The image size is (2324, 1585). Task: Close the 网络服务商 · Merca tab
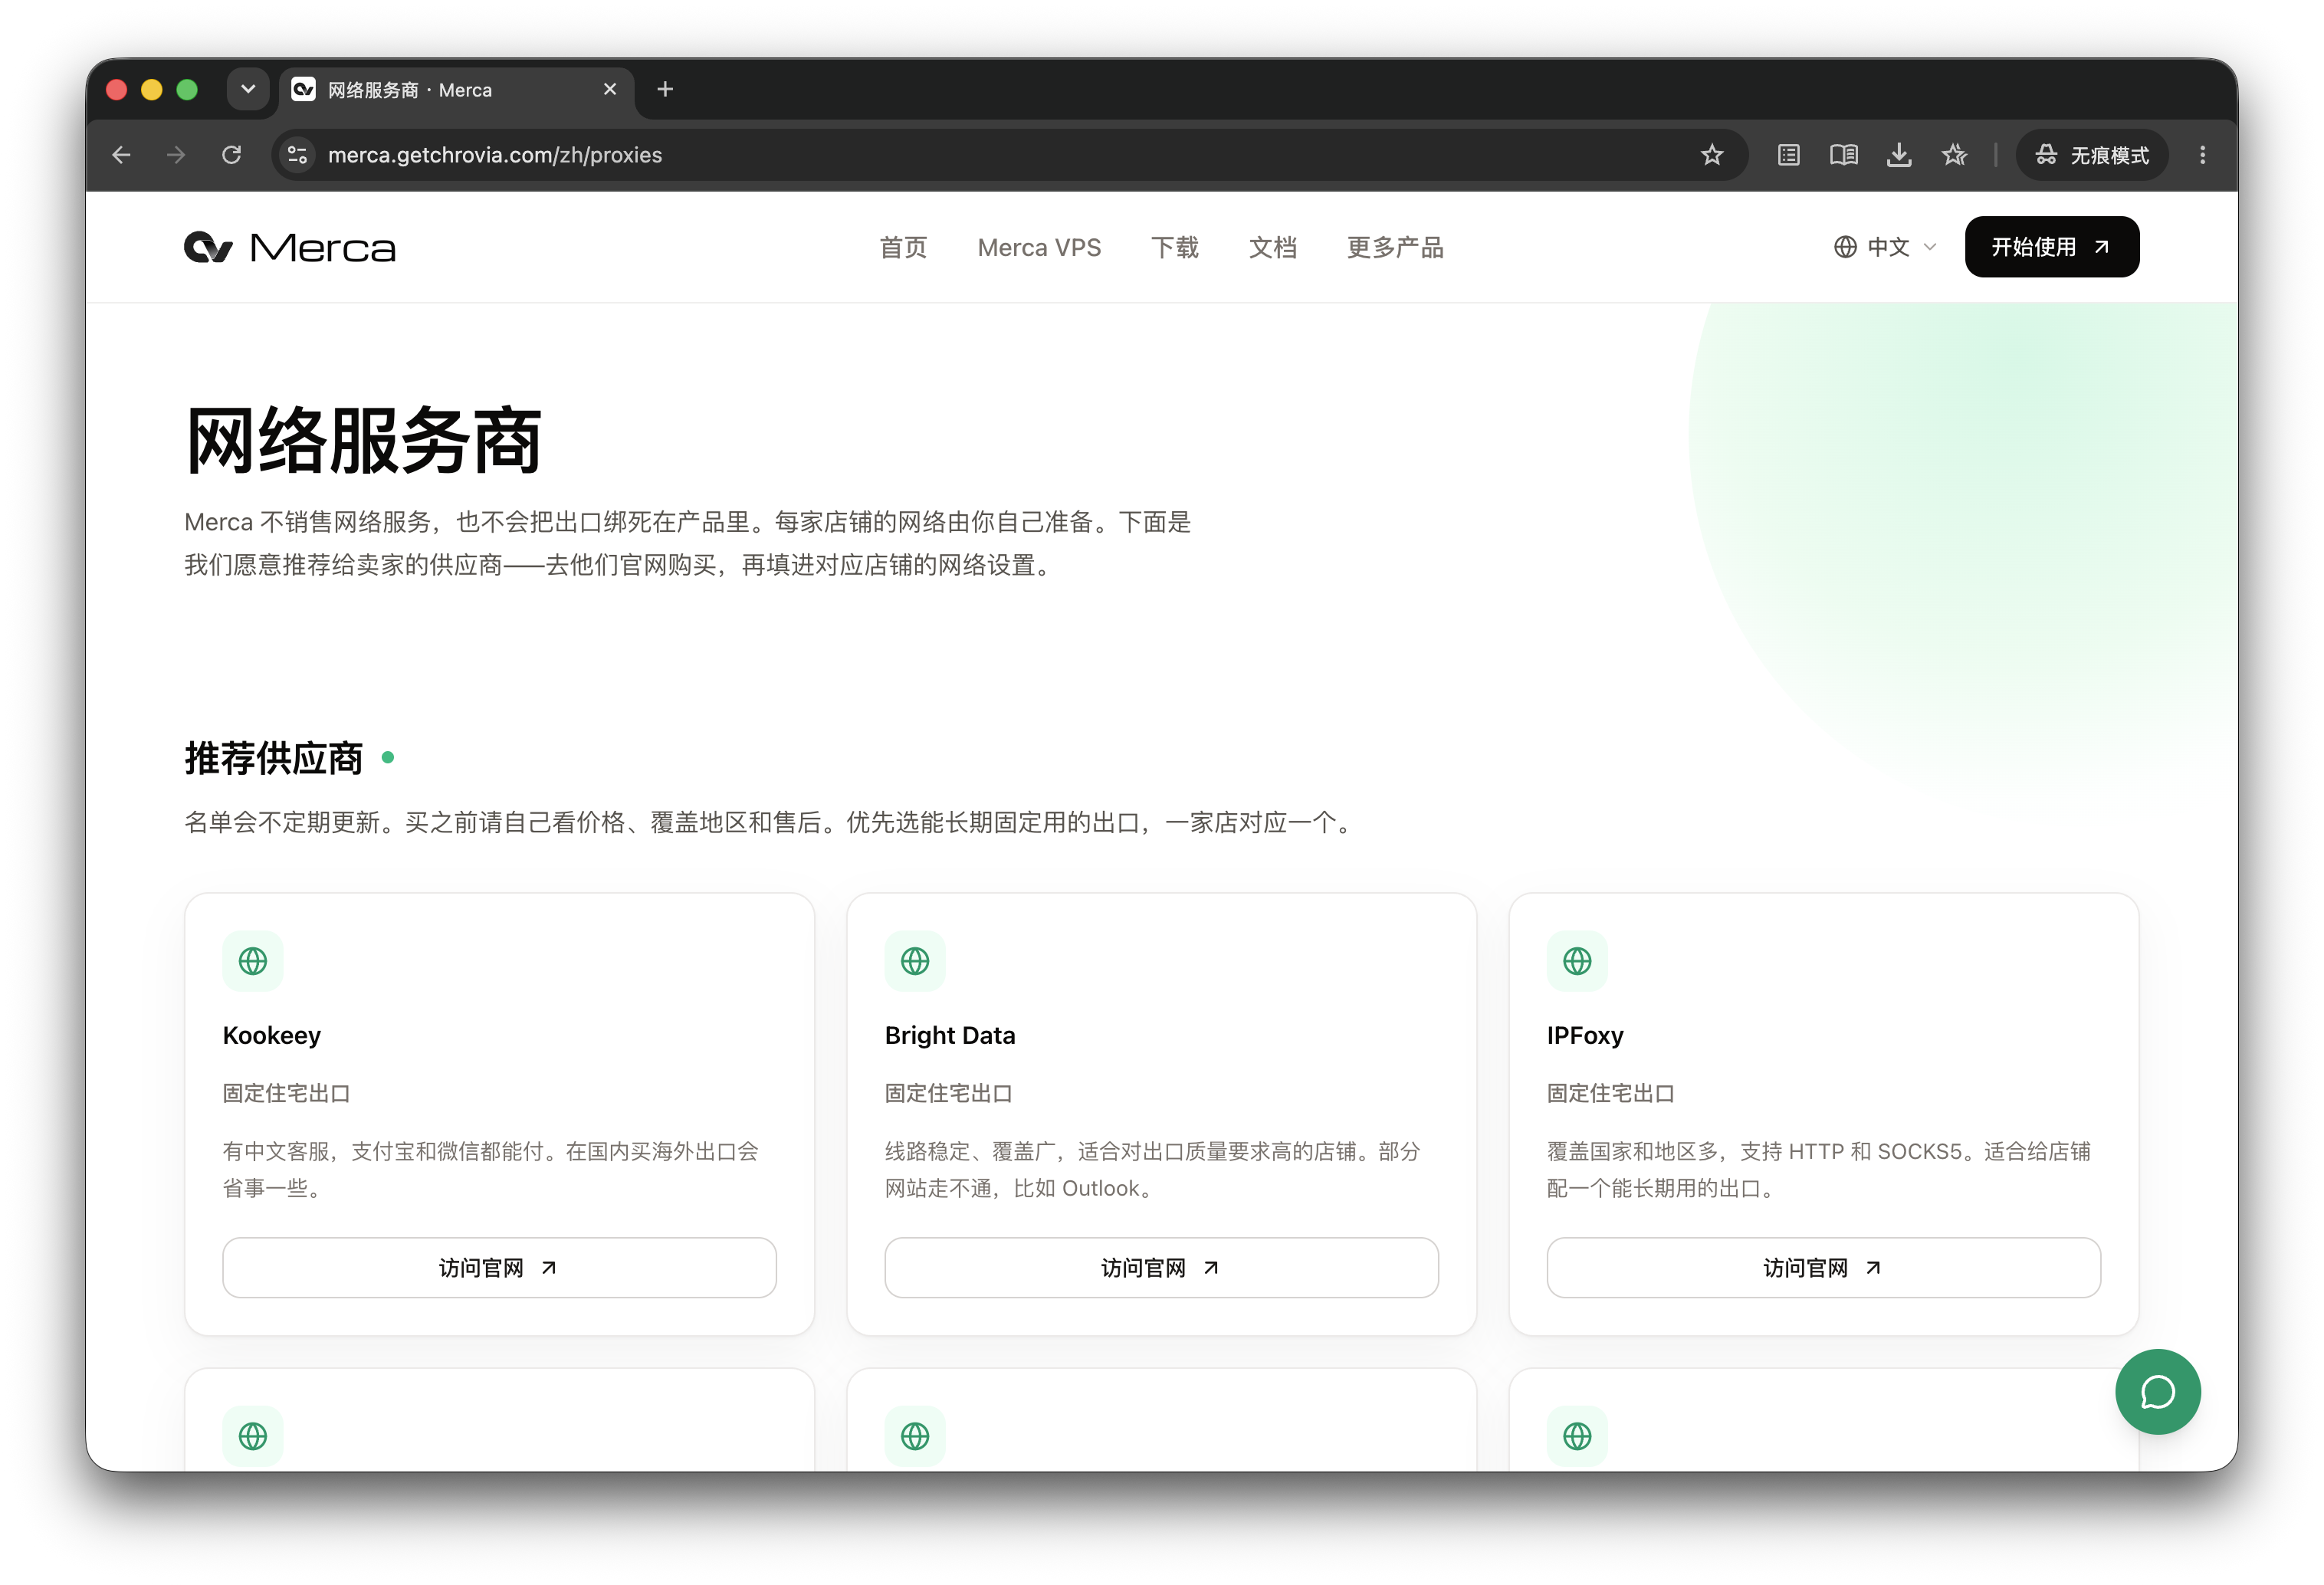(610, 90)
